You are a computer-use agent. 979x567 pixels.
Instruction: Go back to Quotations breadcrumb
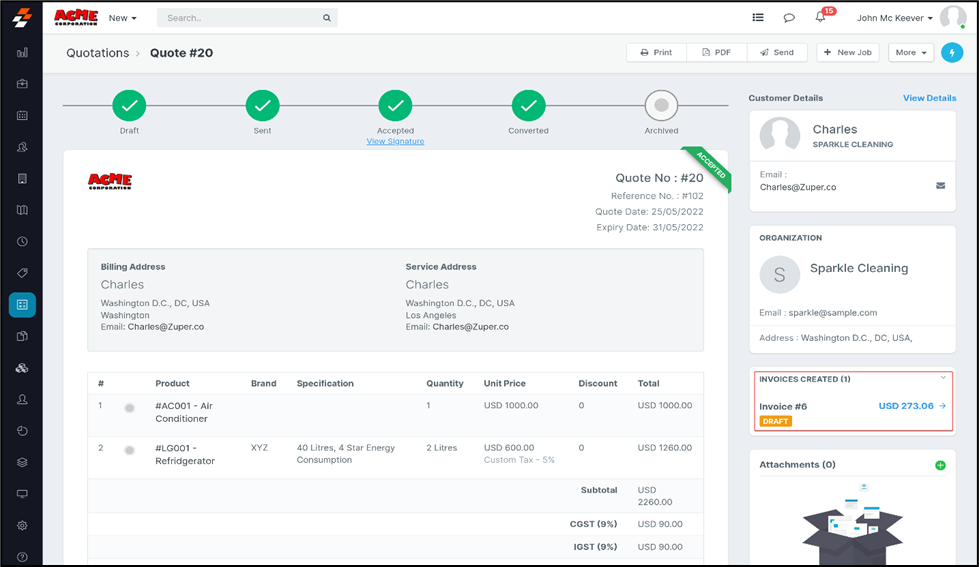[98, 53]
